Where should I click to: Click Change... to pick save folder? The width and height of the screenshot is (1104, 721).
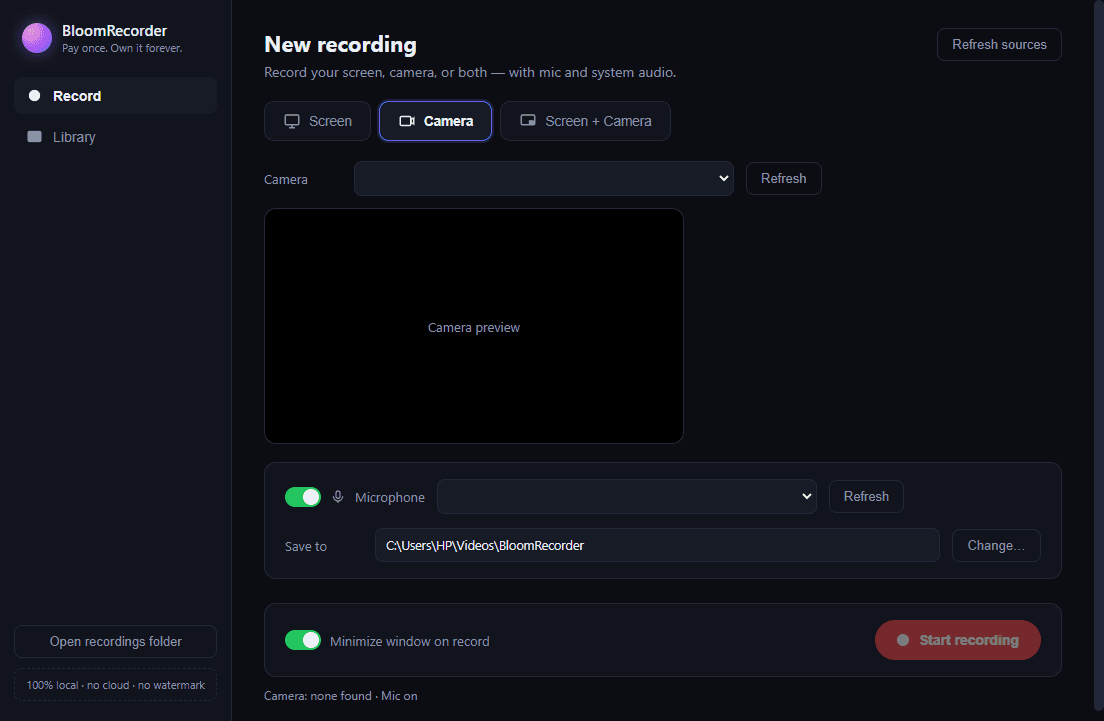pyautogui.click(x=996, y=546)
